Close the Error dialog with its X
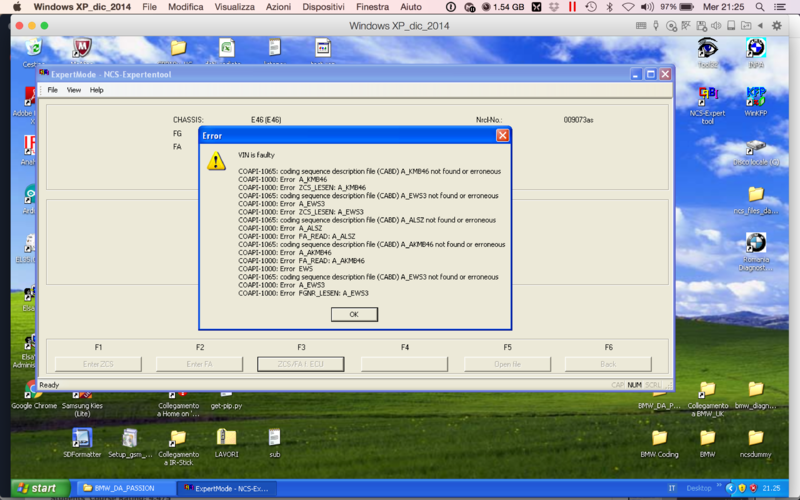 point(503,135)
